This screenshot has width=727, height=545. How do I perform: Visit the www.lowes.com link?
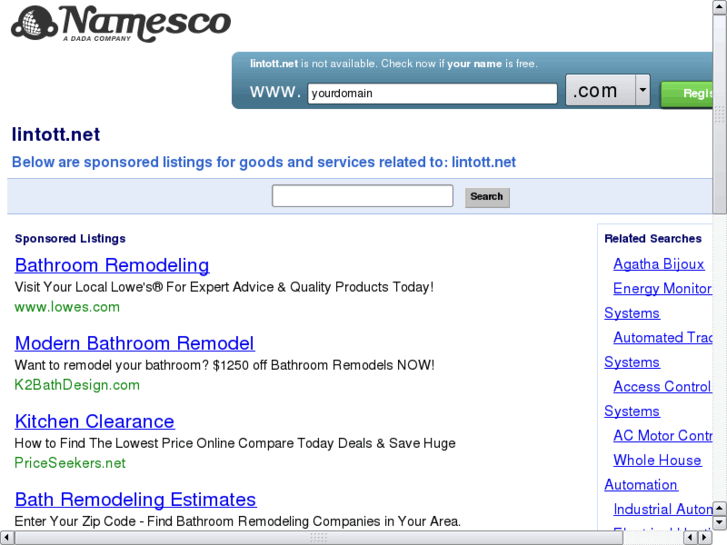(67, 307)
